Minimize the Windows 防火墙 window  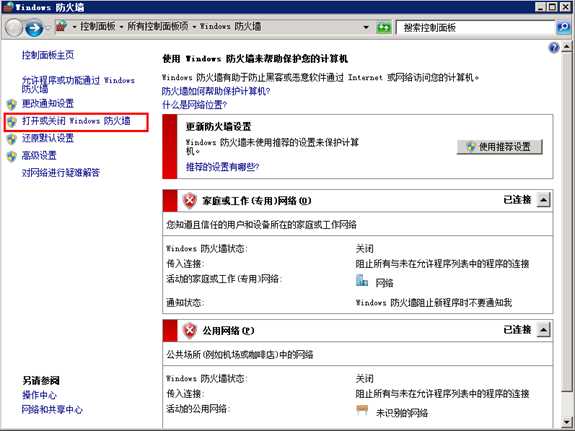[540, 7]
